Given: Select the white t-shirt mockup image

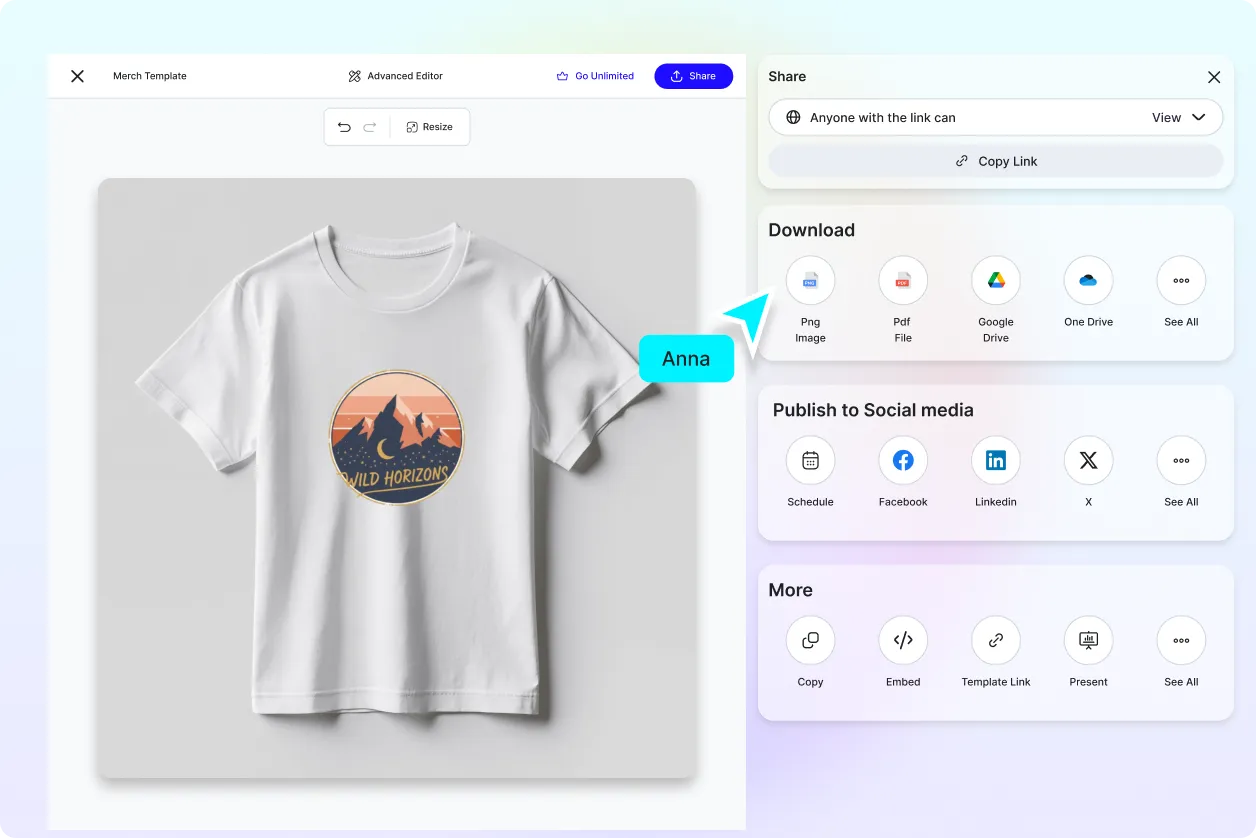Looking at the screenshot, I should [396, 478].
